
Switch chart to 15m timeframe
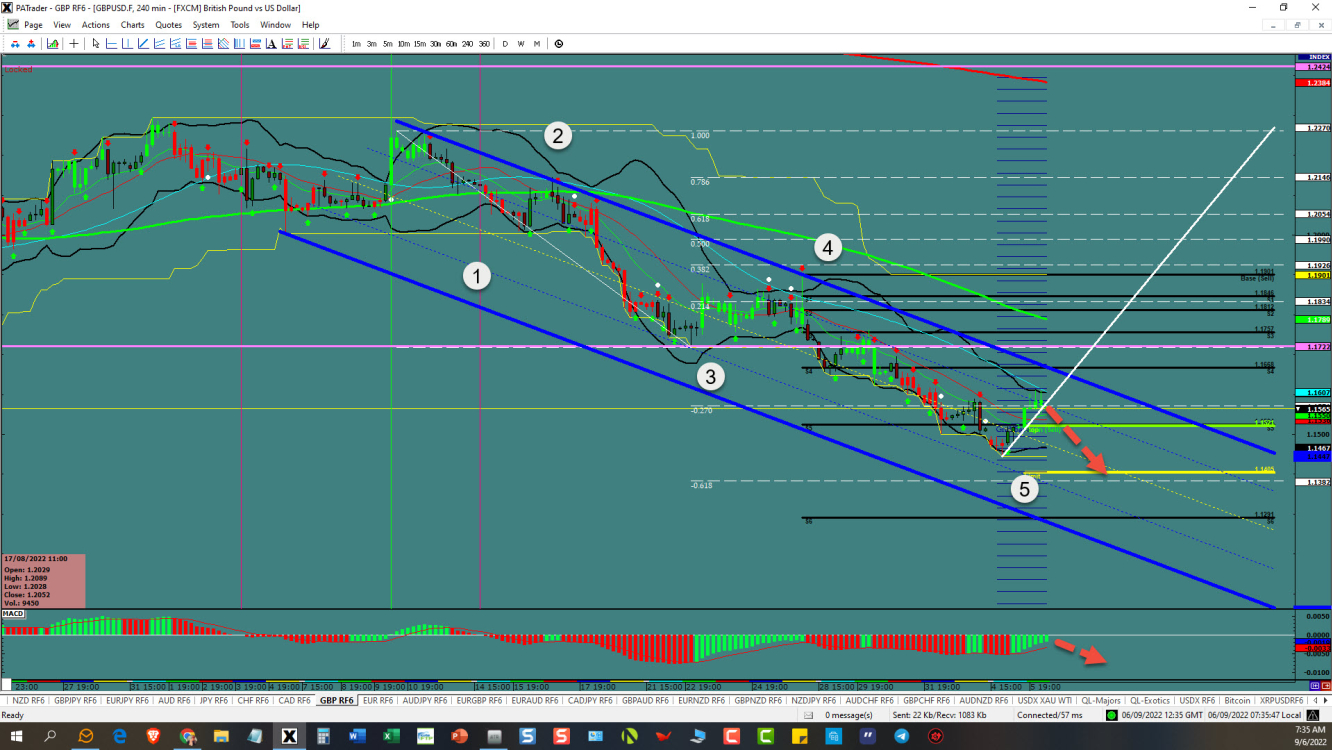point(419,44)
